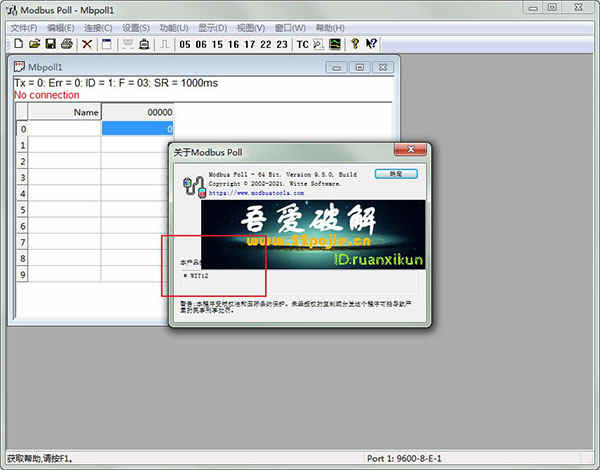
Task: Open a file with the folder icon
Action: pos(34,44)
